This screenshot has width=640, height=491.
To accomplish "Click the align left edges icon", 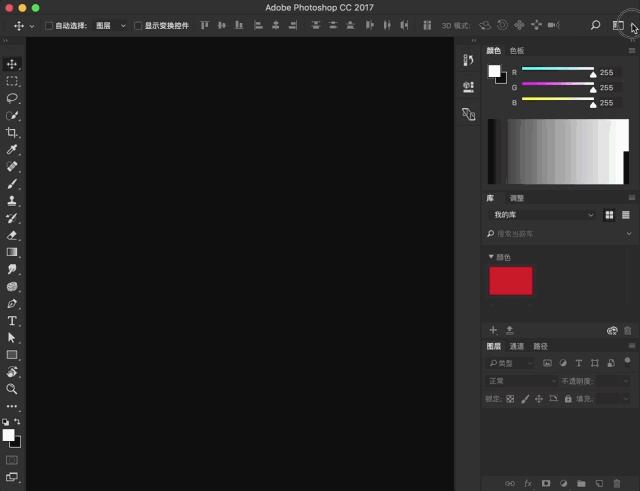I will [258, 25].
